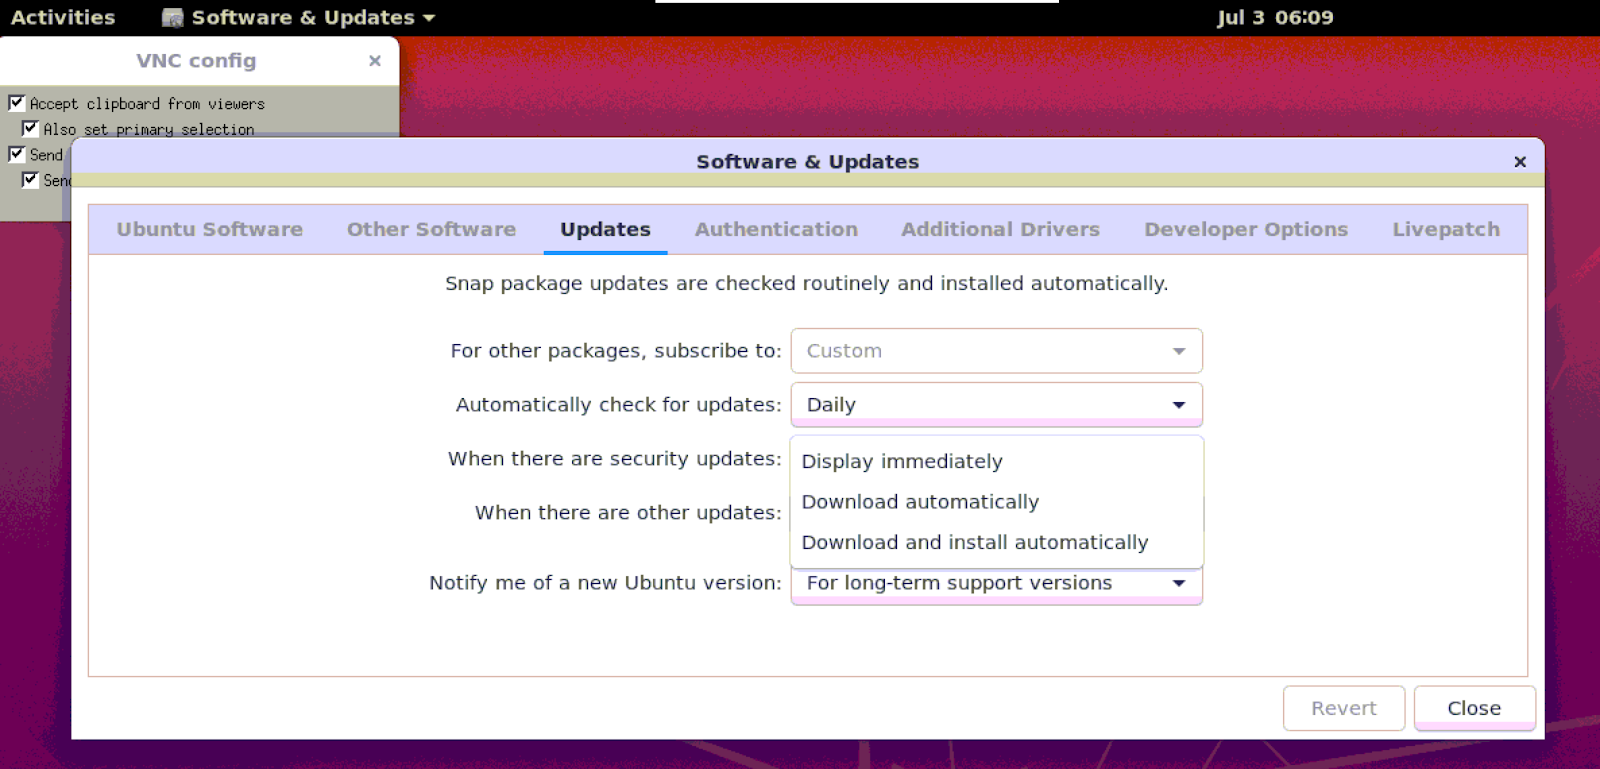Open the Custom subscribe-to dropdown
Screen dimensions: 1600x769
tap(996, 351)
